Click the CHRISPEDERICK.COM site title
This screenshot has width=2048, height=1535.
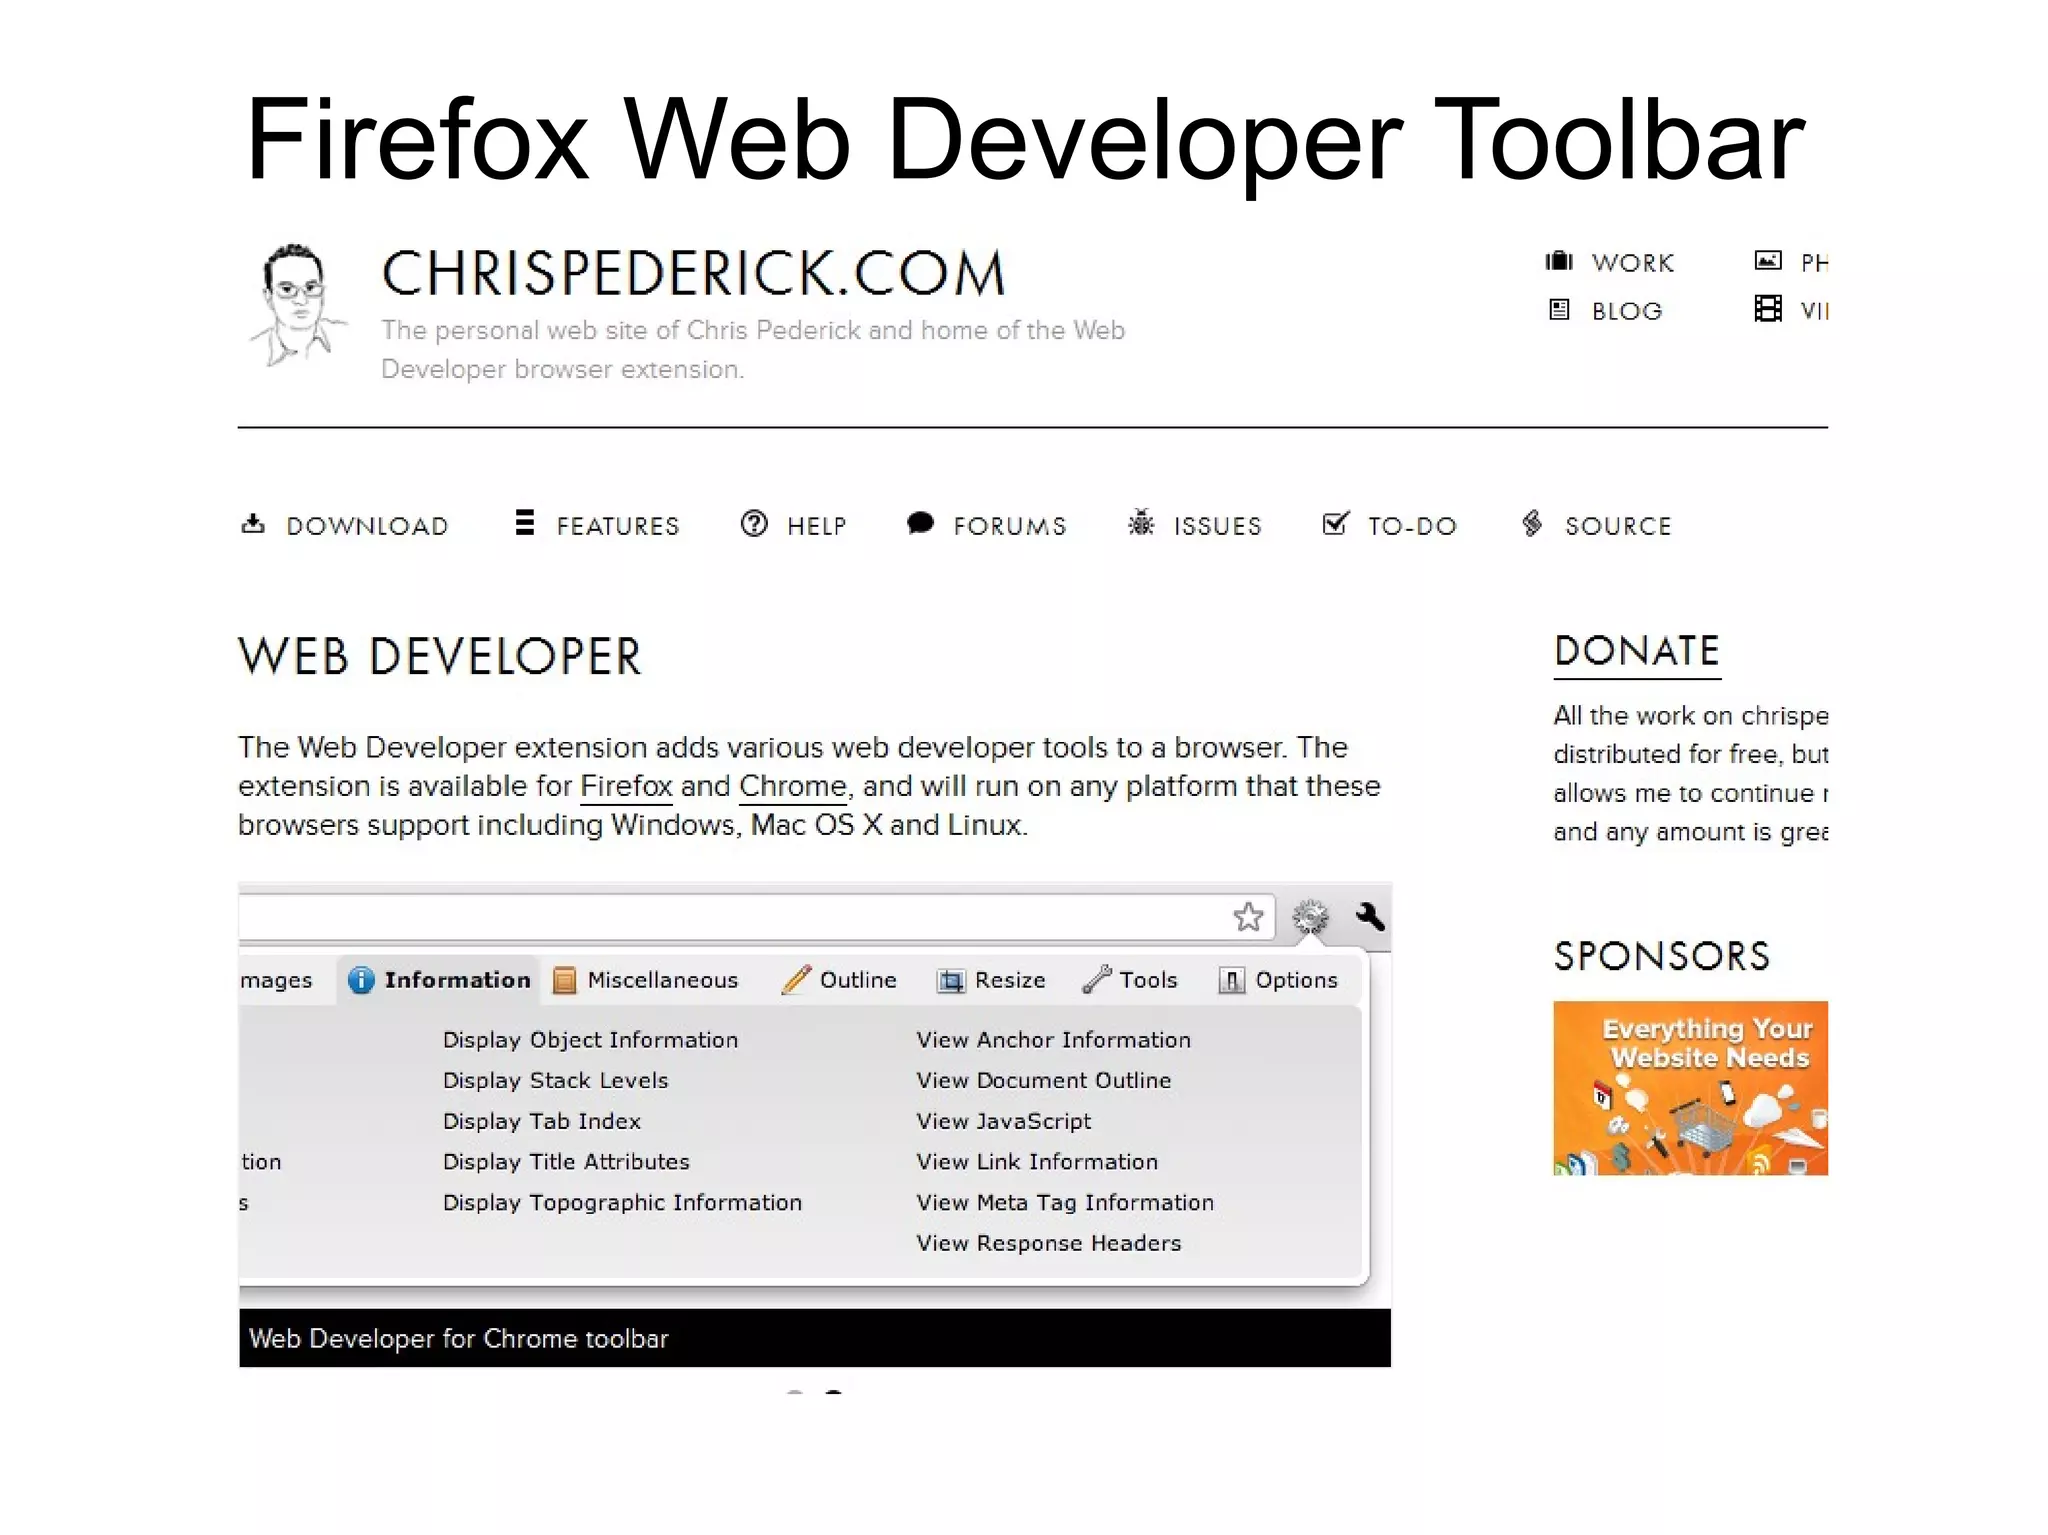click(x=693, y=273)
